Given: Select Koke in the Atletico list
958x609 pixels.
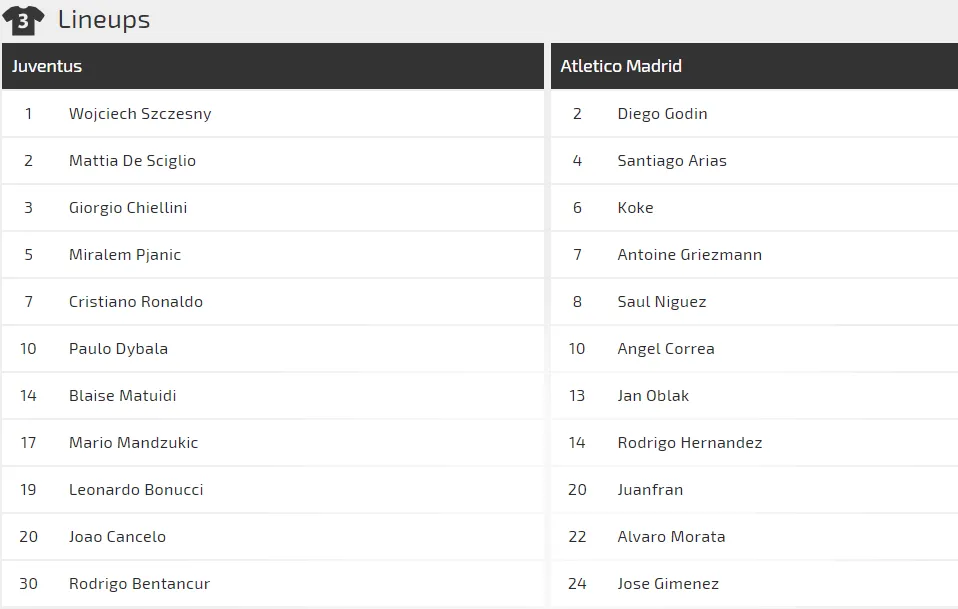Looking at the screenshot, I should 635,208.
